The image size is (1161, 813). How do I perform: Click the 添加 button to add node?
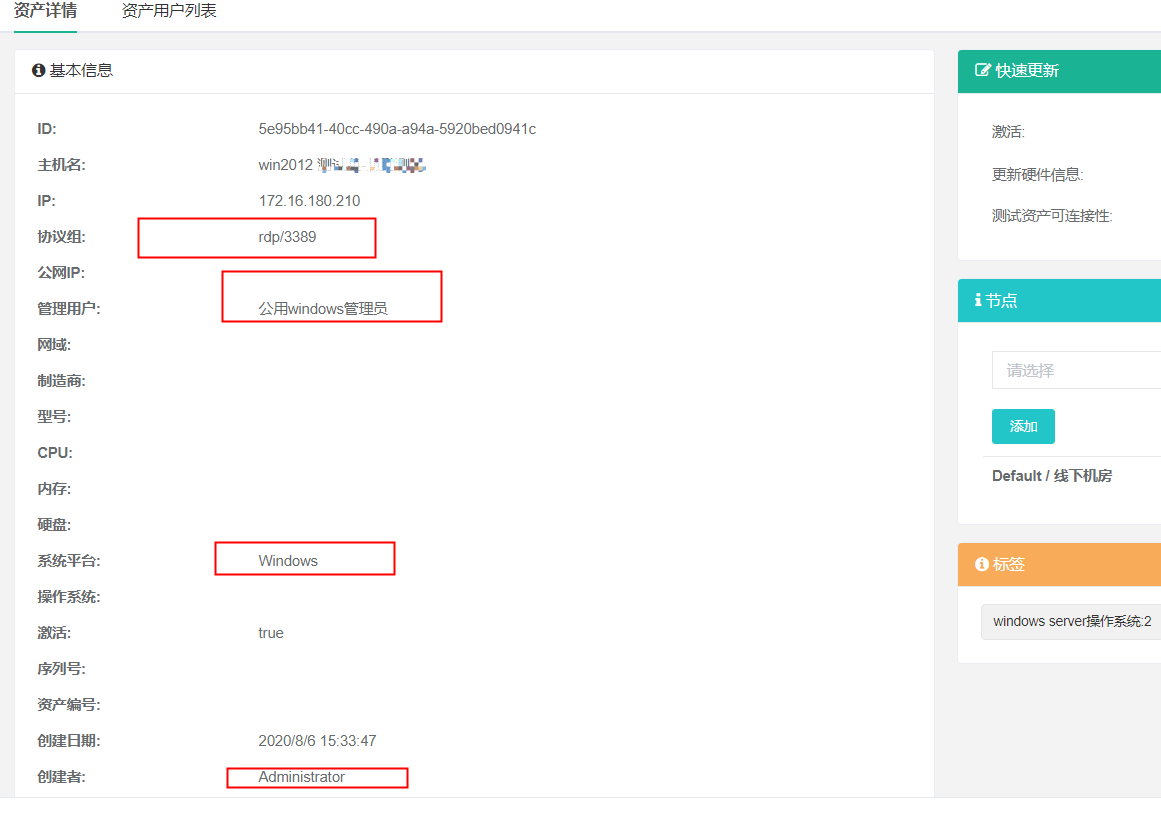(1023, 425)
